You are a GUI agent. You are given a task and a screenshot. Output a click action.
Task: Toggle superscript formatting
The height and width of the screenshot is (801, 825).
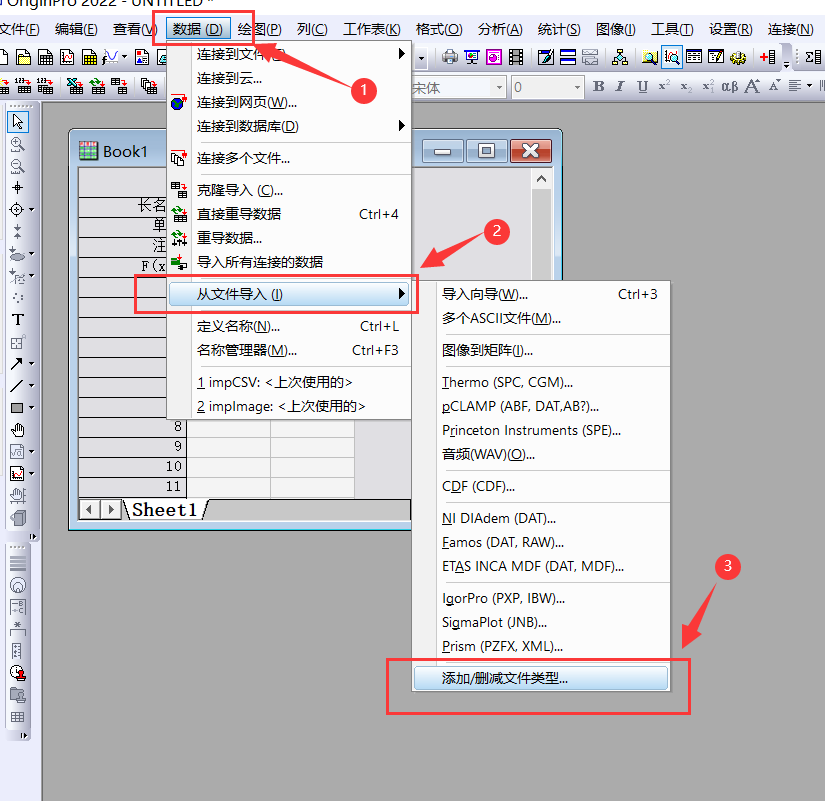(x=664, y=86)
